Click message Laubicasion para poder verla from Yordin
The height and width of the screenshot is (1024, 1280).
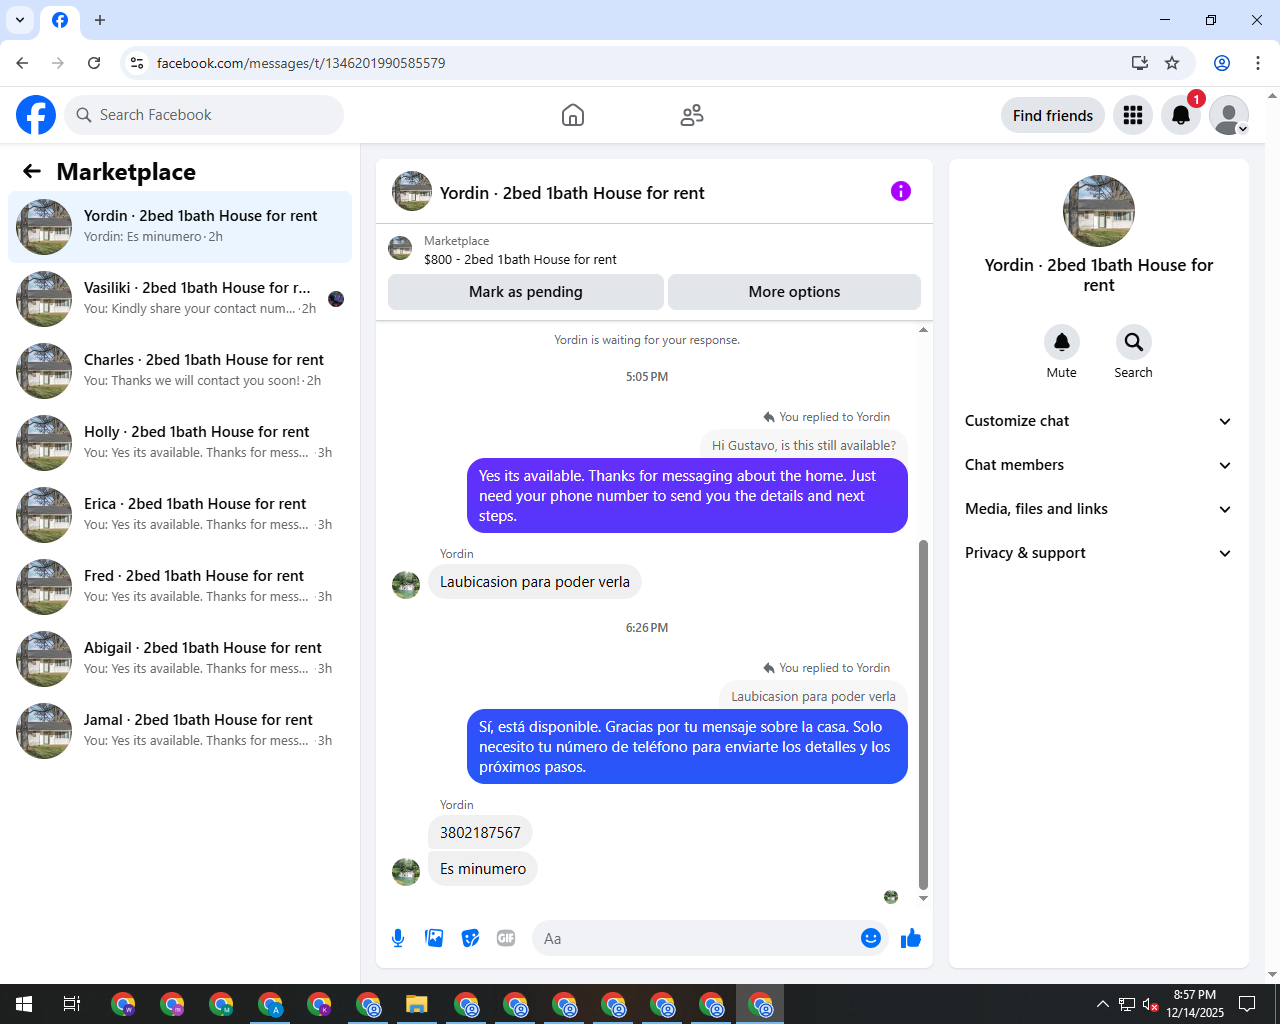(535, 581)
